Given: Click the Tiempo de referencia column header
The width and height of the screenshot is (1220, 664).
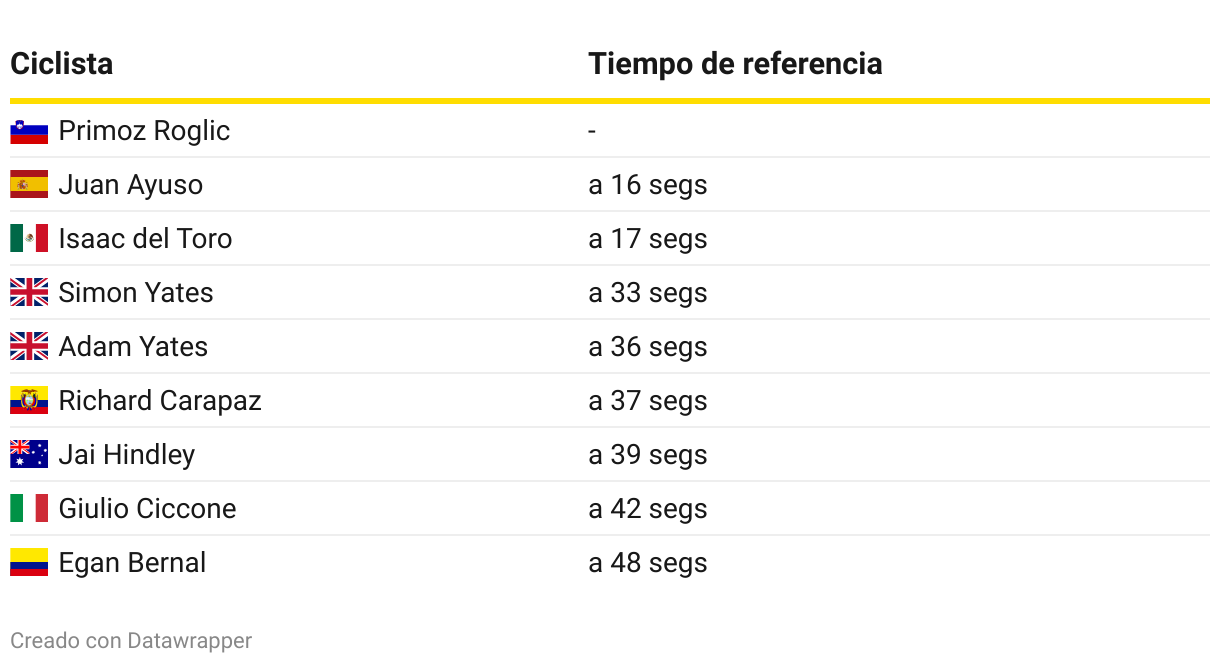Looking at the screenshot, I should click(x=735, y=64).
